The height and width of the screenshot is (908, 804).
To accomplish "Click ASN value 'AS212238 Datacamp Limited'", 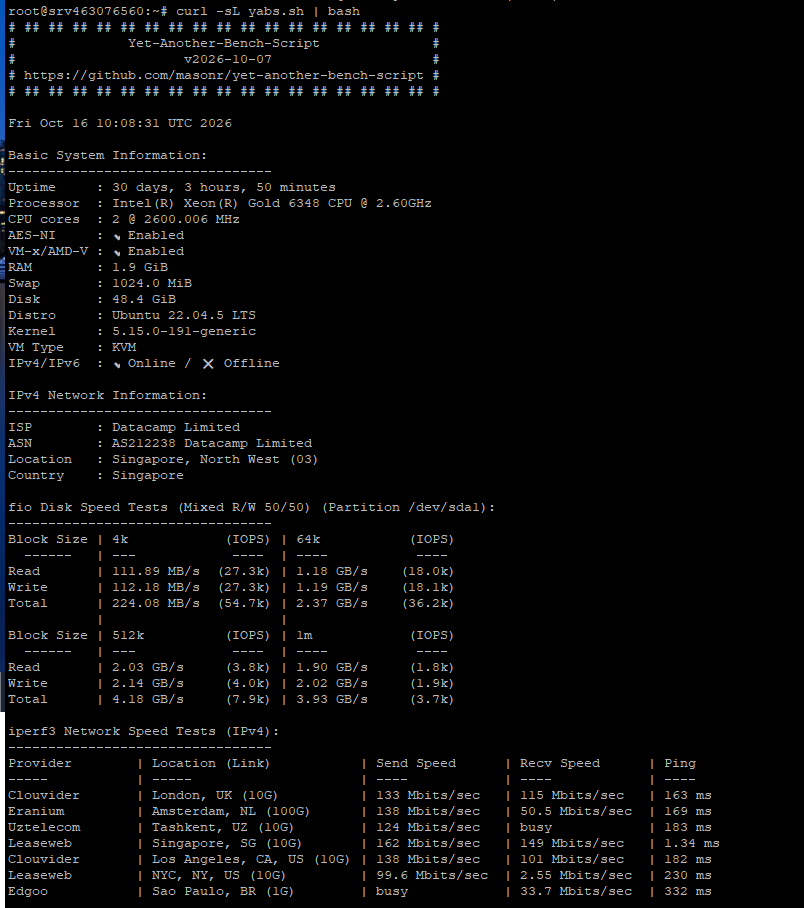I will pyautogui.click(x=212, y=443).
